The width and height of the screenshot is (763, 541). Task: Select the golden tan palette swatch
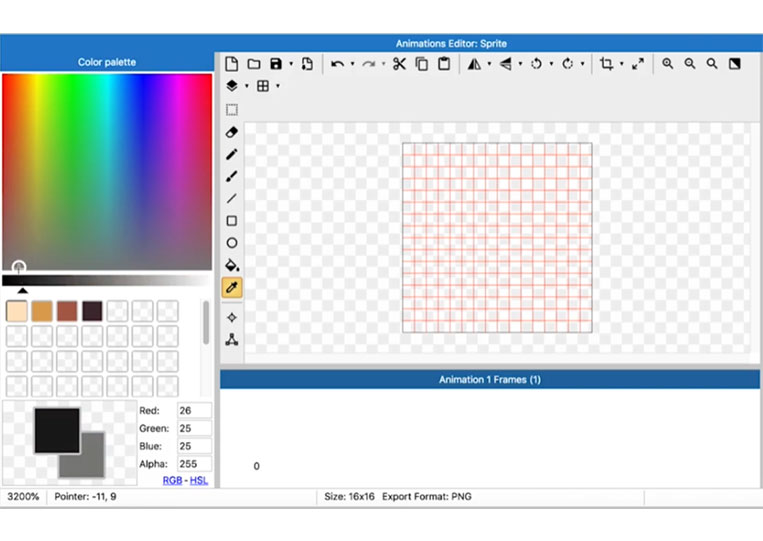[x=42, y=311]
